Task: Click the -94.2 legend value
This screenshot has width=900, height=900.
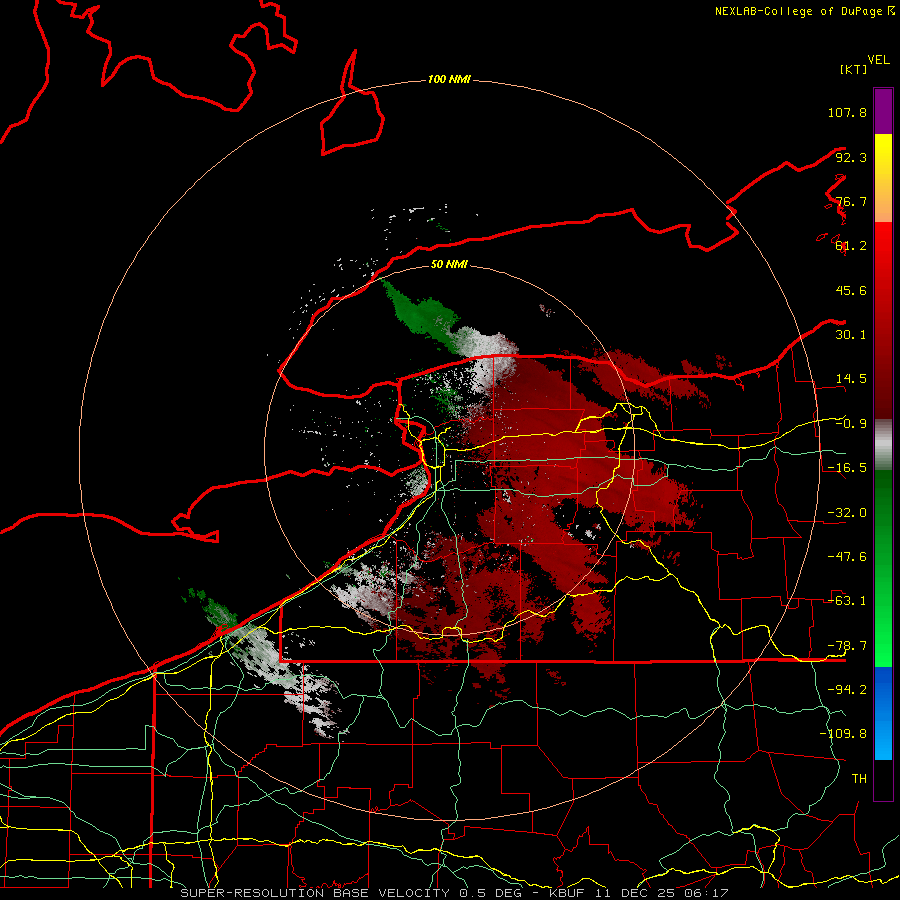Action: (847, 690)
